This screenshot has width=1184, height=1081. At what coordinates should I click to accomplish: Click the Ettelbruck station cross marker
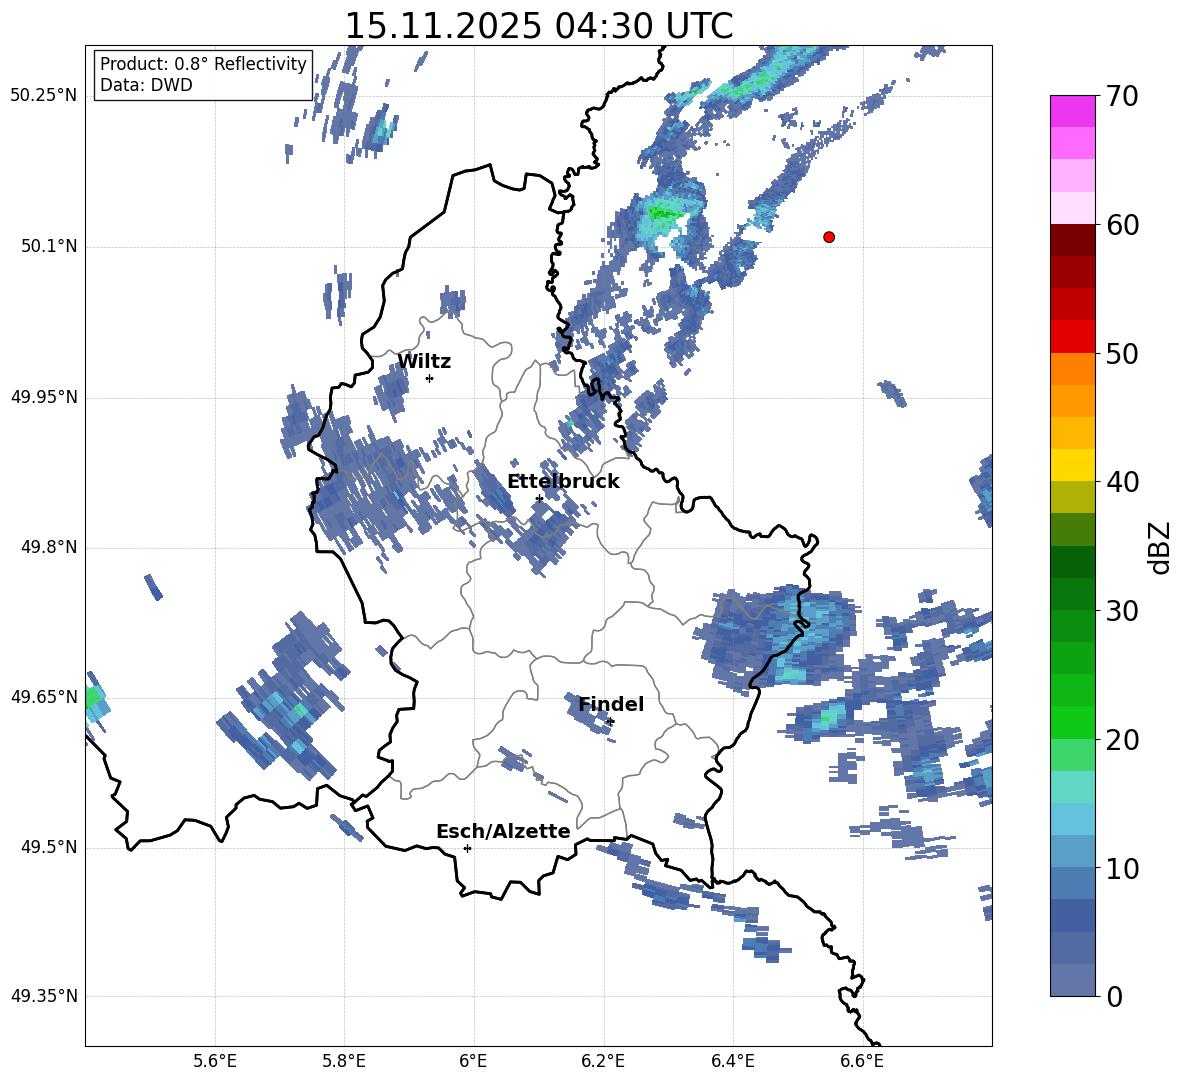pyautogui.click(x=539, y=498)
